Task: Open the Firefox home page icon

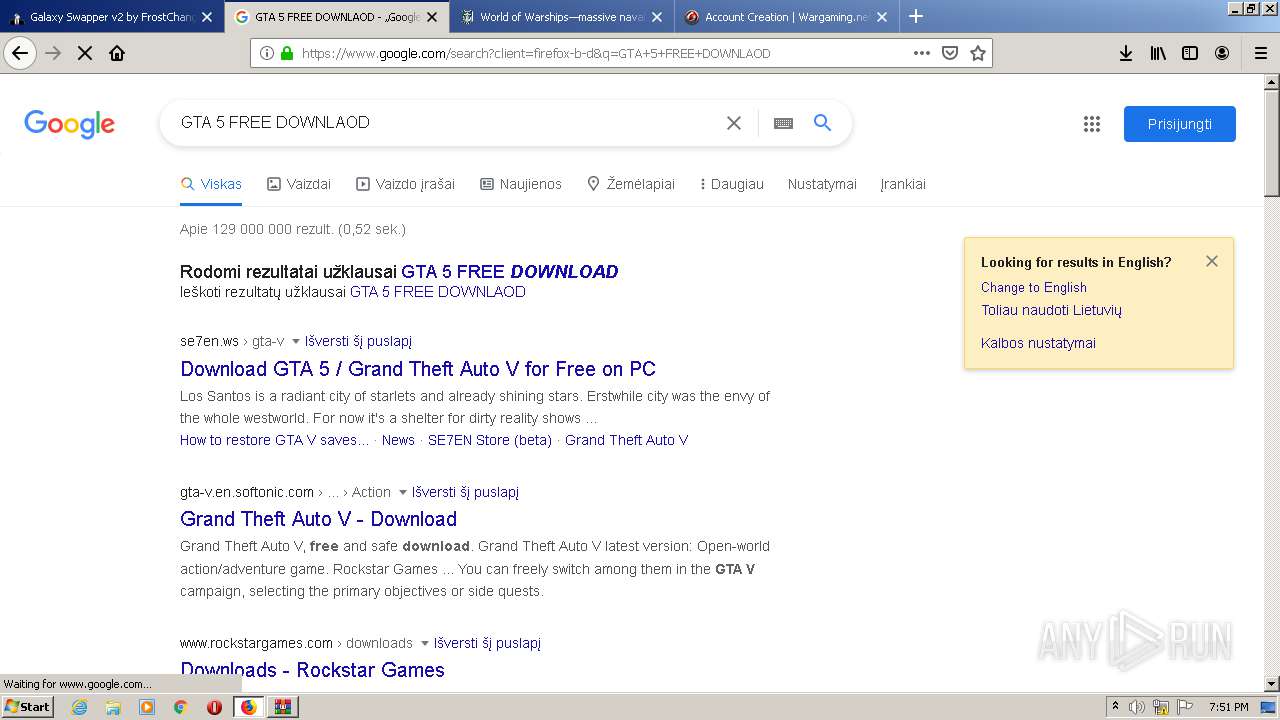Action: pyautogui.click(x=117, y=53)
